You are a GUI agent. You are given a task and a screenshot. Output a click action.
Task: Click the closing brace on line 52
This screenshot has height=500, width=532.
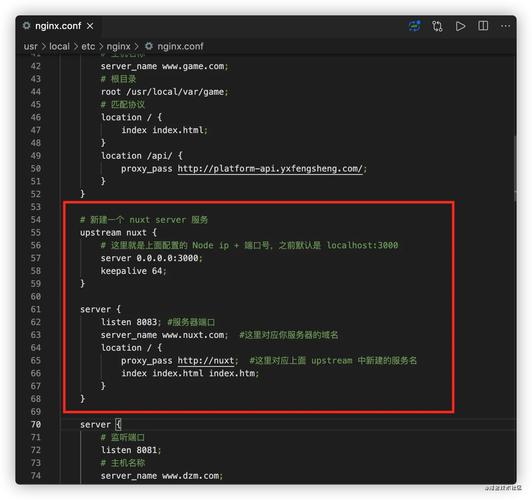coord(82,194)
